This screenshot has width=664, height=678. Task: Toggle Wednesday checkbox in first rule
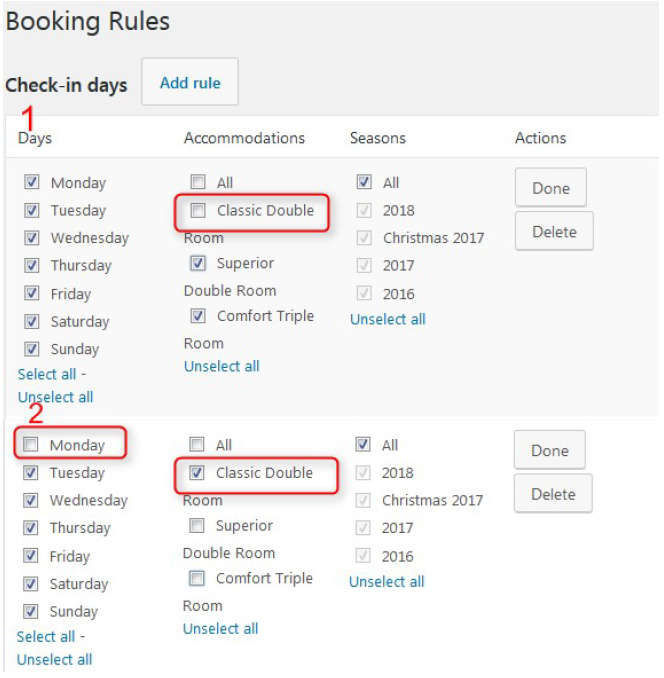[32, 238]
